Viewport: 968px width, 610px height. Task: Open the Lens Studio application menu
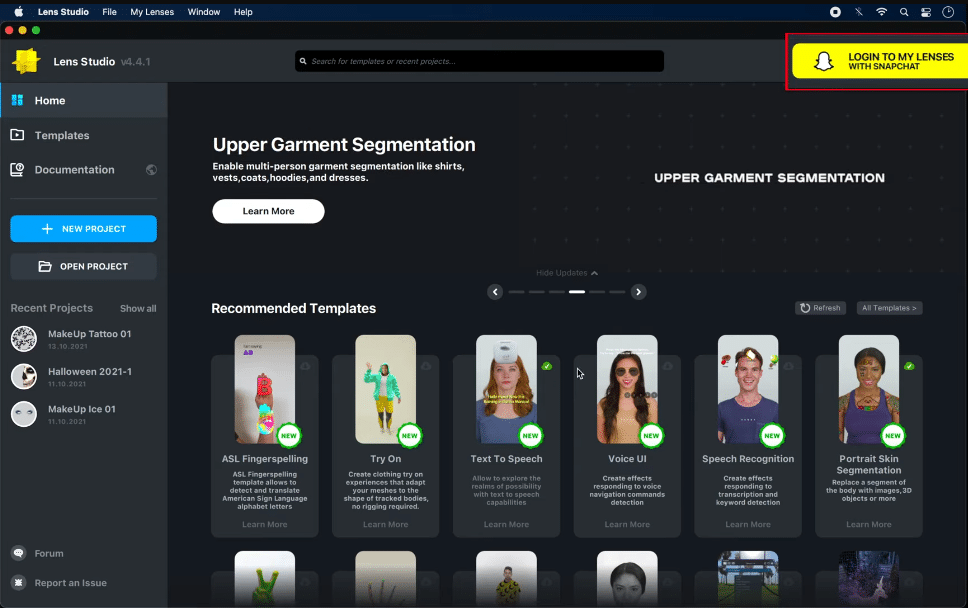pos(63,12)
